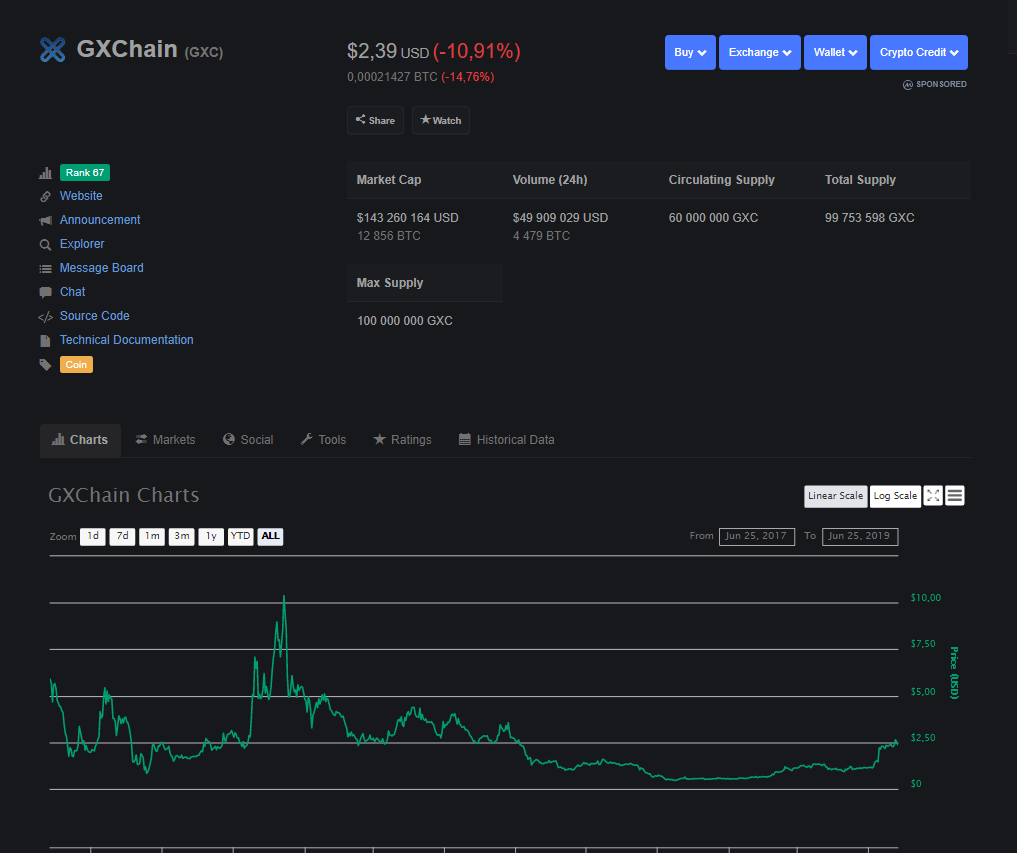This screenshot has width=1017, height=853.
Task: Open the chart fullscreen icon
Action: [x=933, y=496]
